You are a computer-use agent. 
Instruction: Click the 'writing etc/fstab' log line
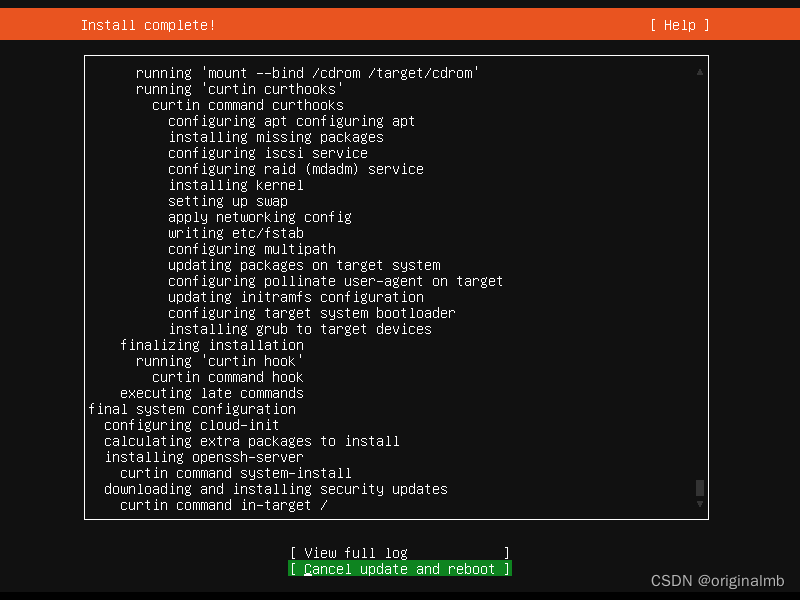point(235,232)
